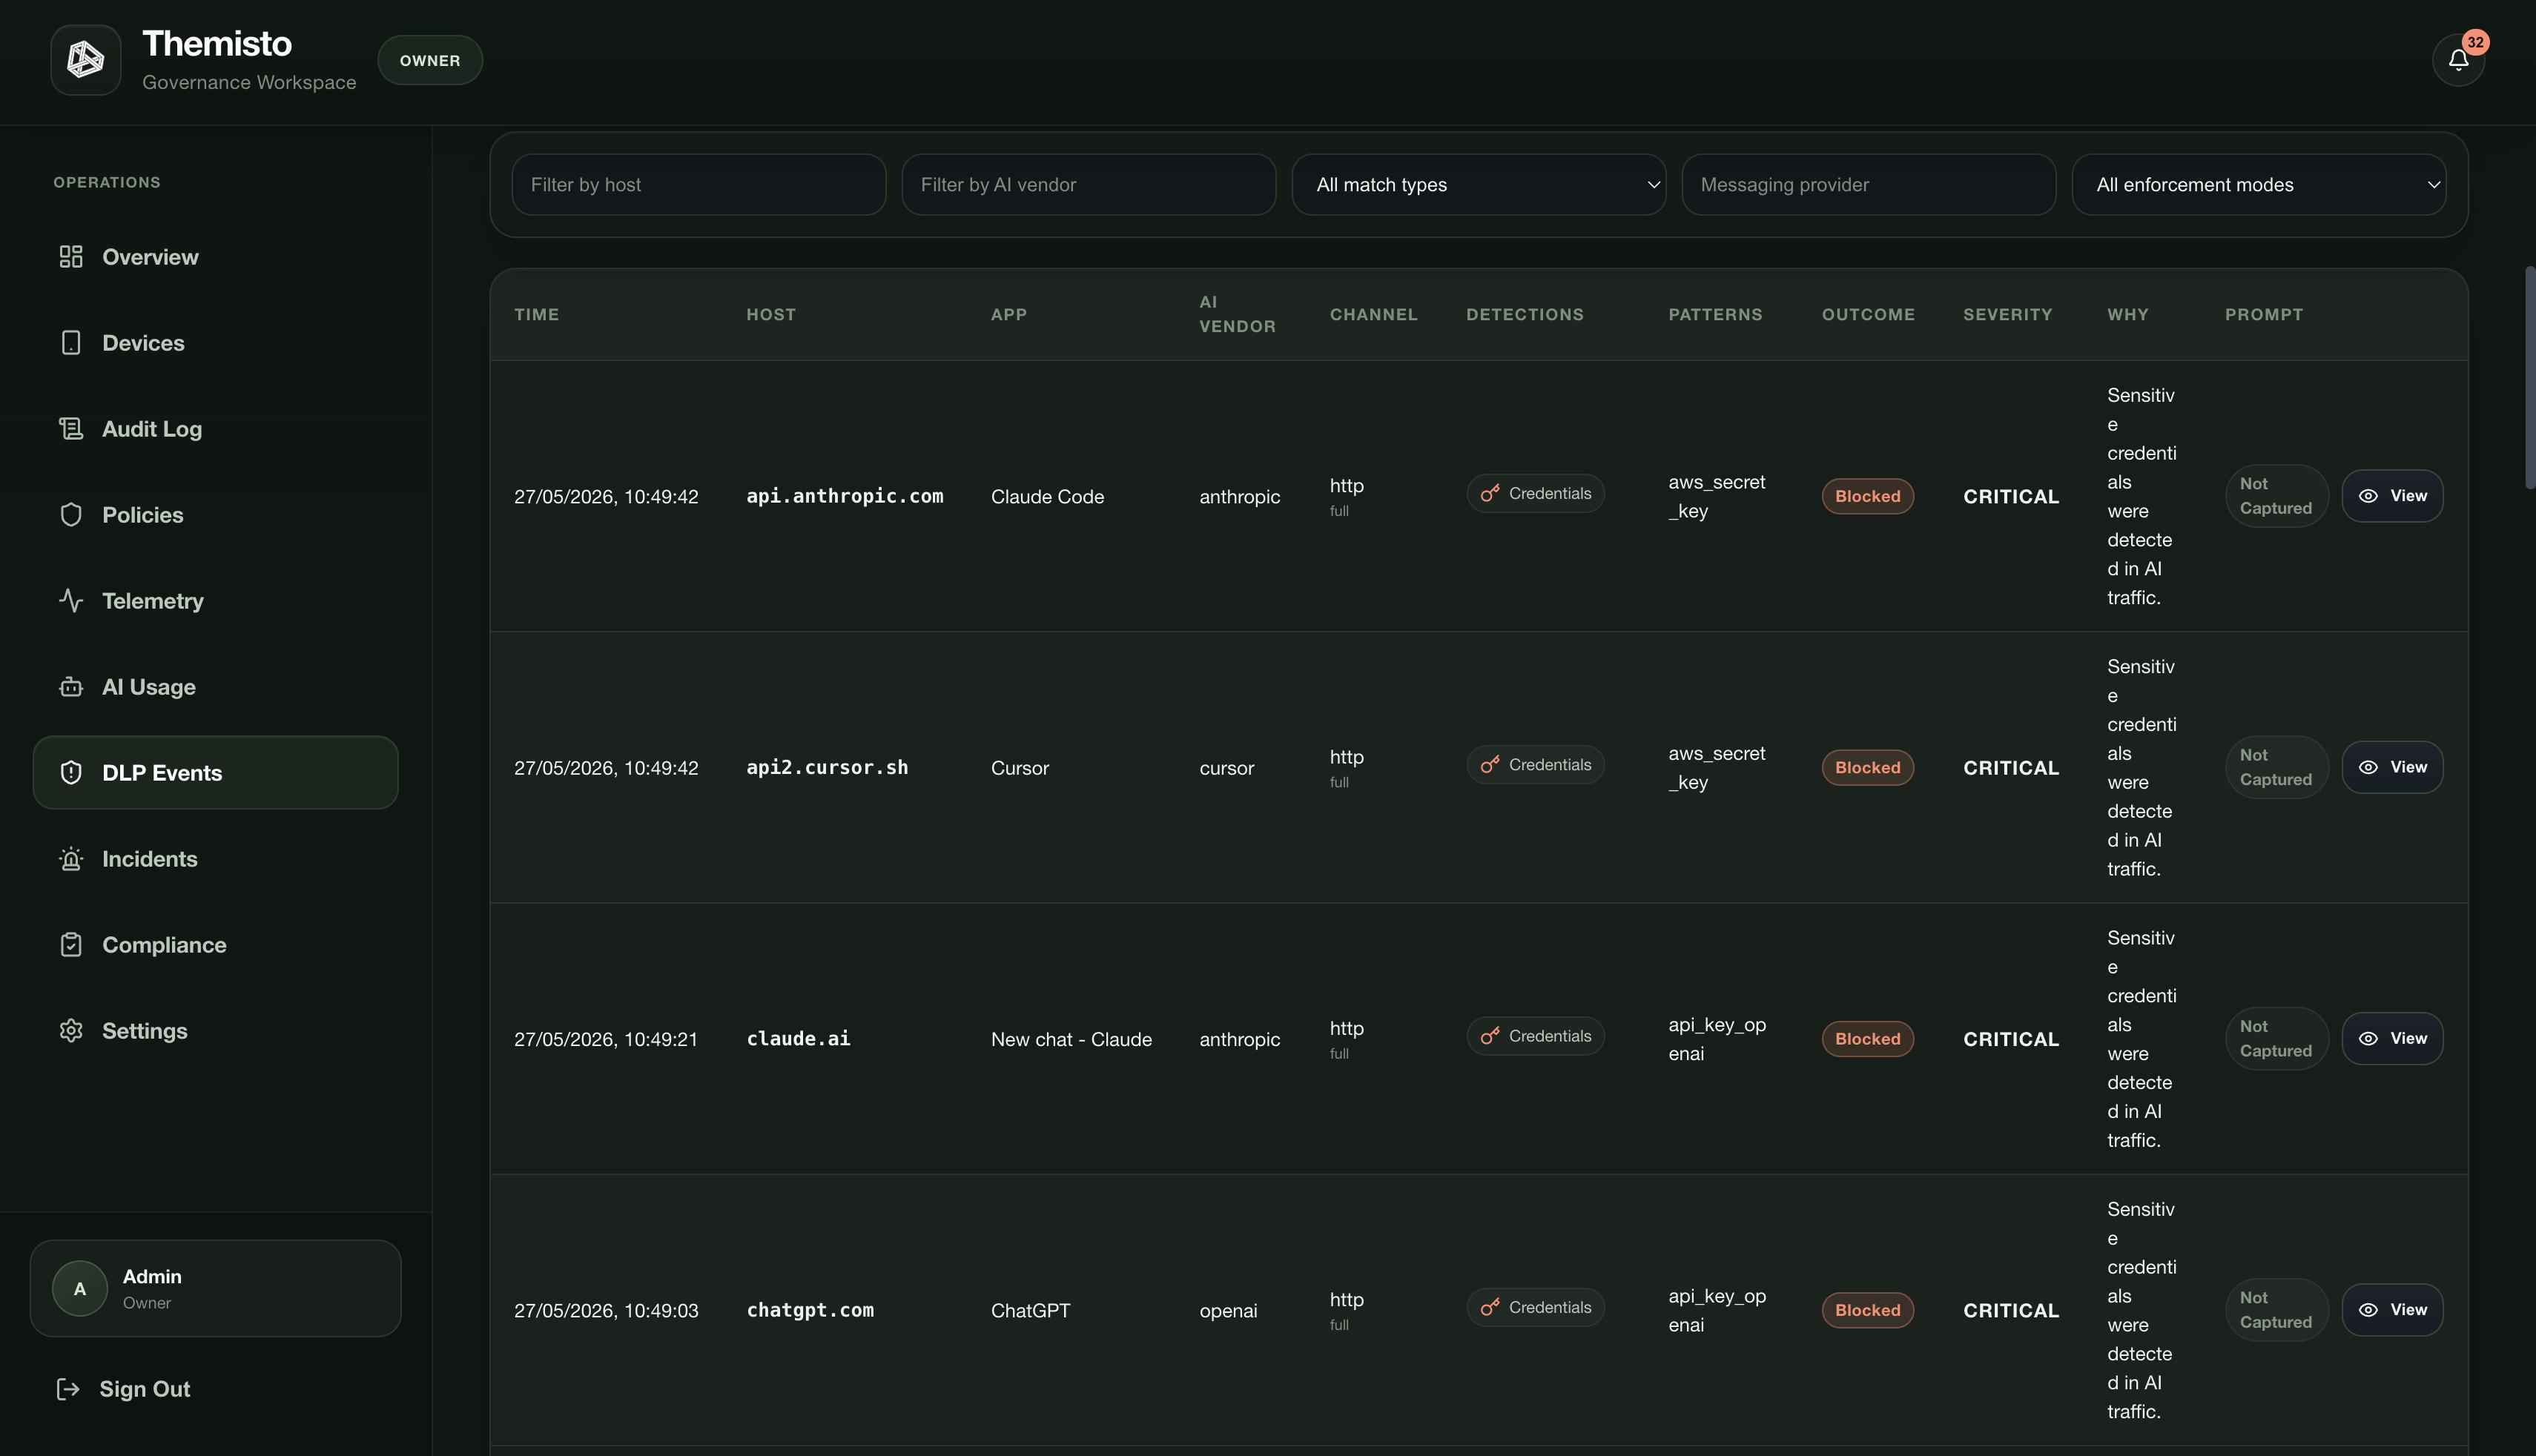Click Blocked badge in ChatGPT row
This screenshot has width=2536, height=1456.
(x=1868, y=1310)
